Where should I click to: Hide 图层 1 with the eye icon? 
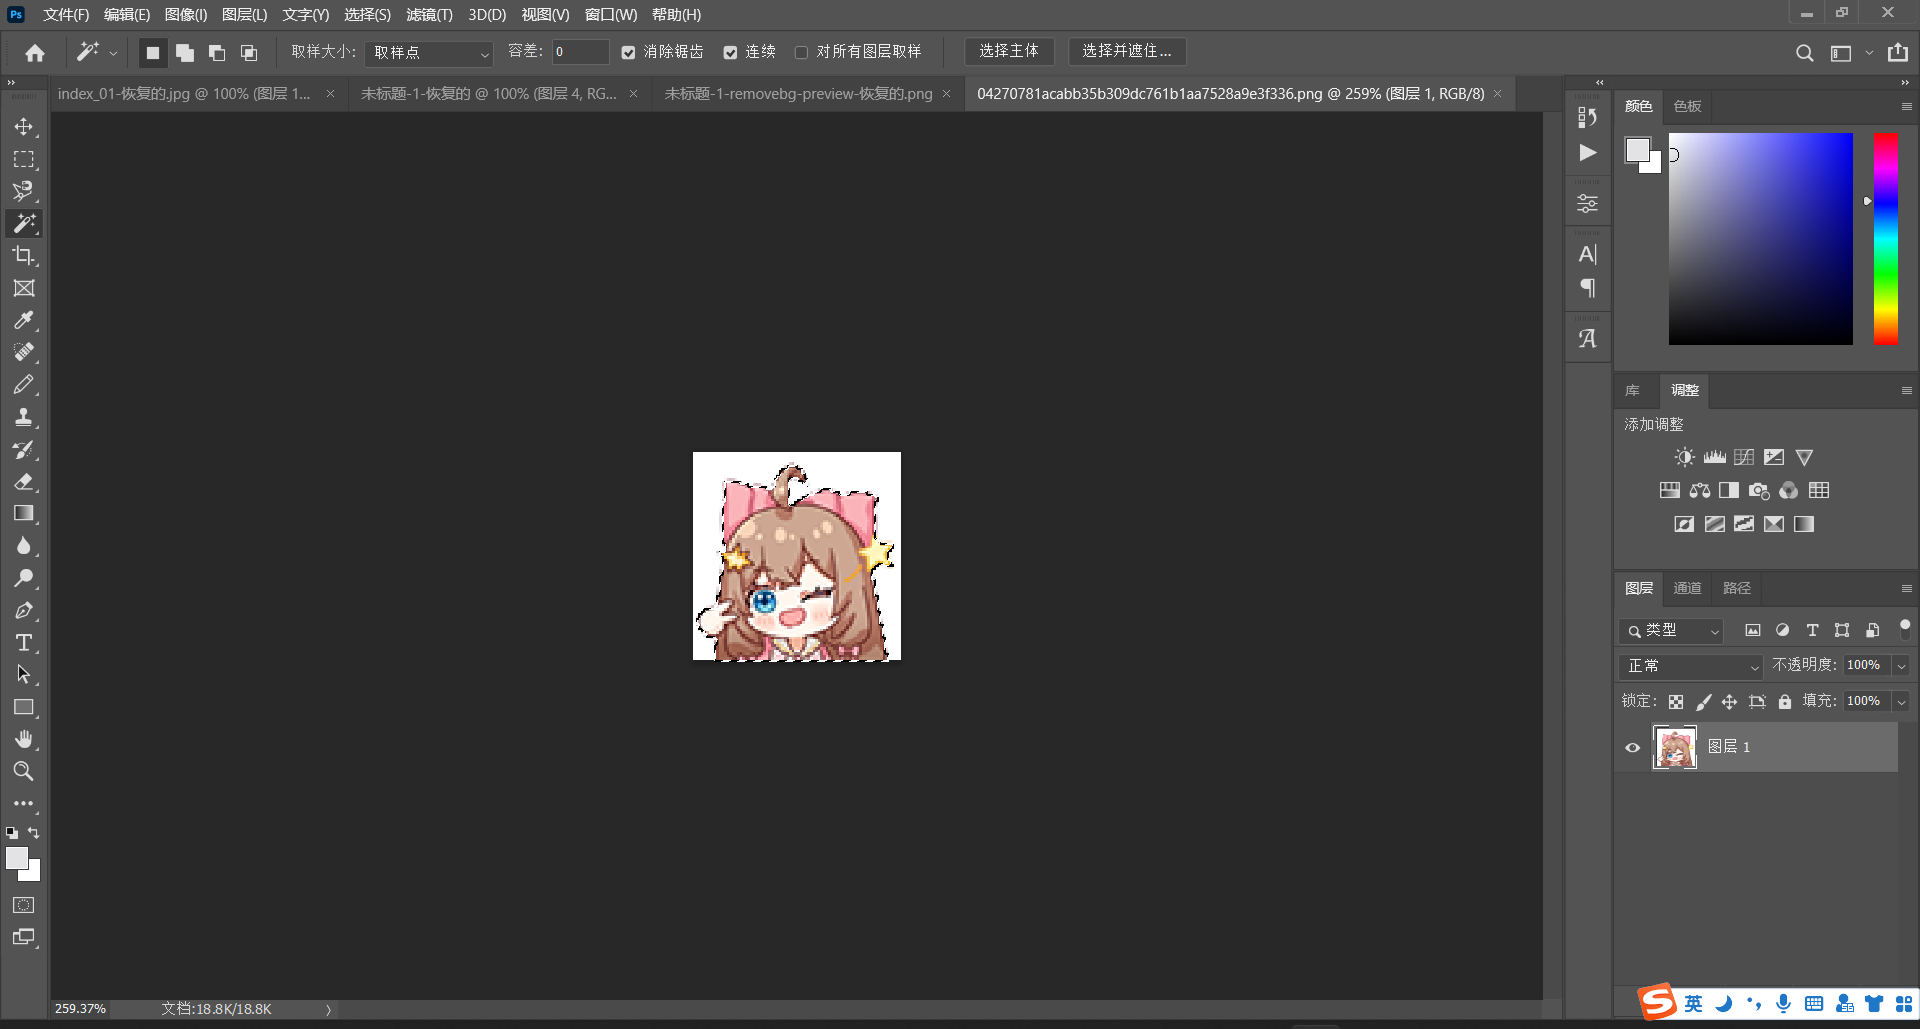coord(1633,748)
